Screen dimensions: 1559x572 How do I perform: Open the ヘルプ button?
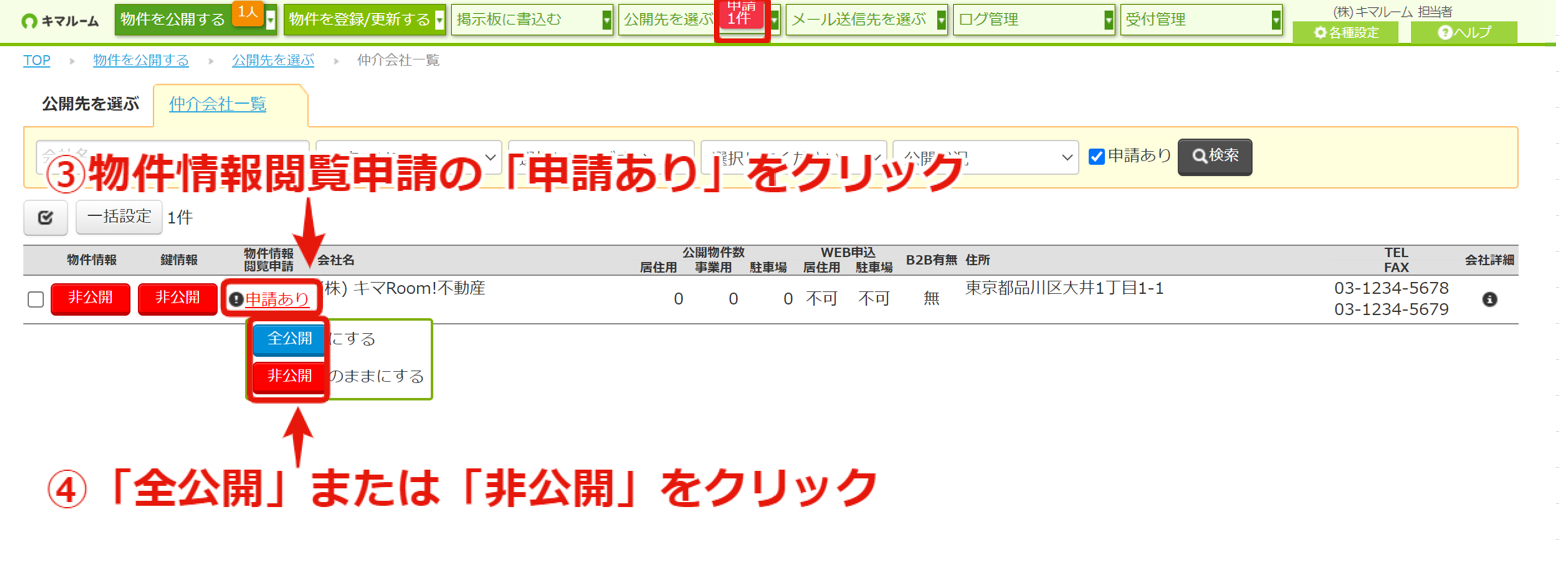coord(1464,33)
